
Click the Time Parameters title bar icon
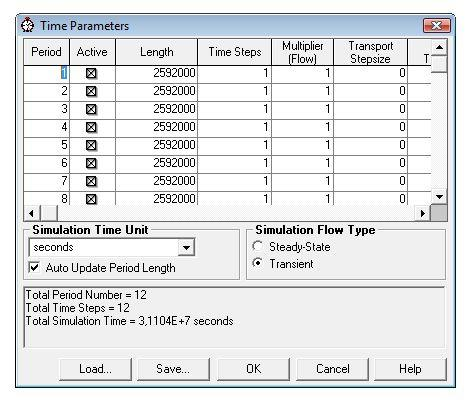click(28, 25)
